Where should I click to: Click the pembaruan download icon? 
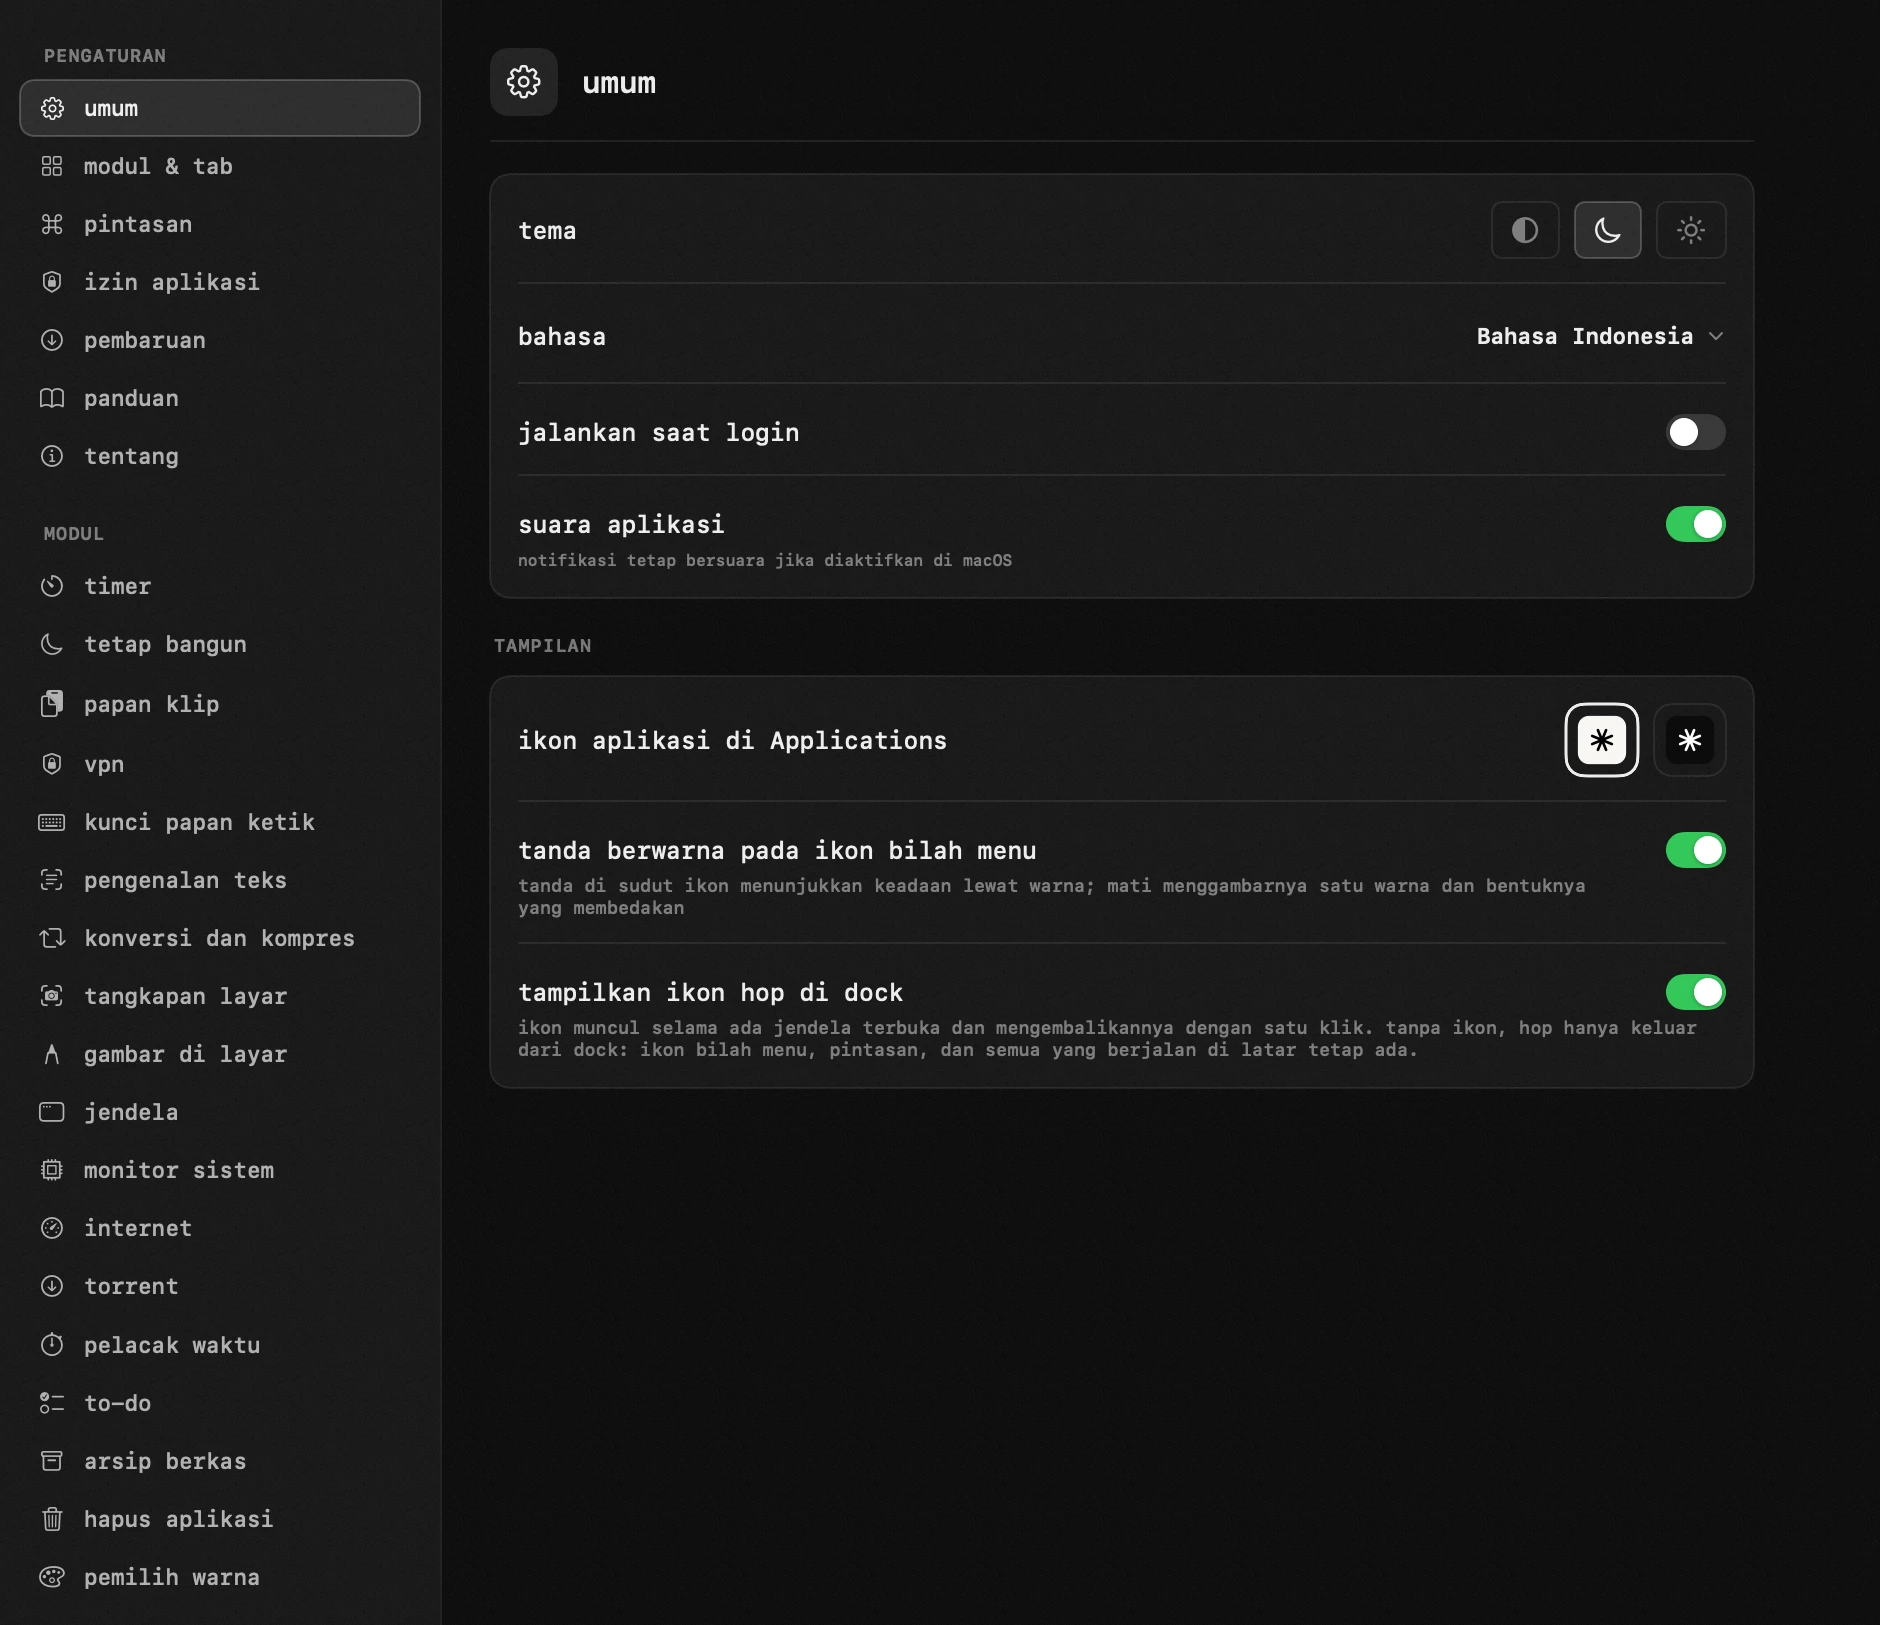[52, 340]
